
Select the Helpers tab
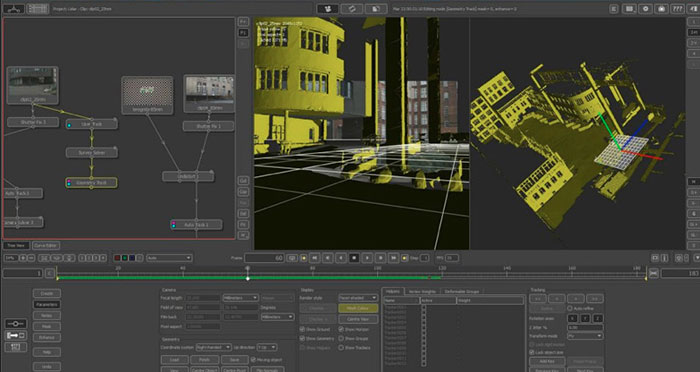coord(393,291)
